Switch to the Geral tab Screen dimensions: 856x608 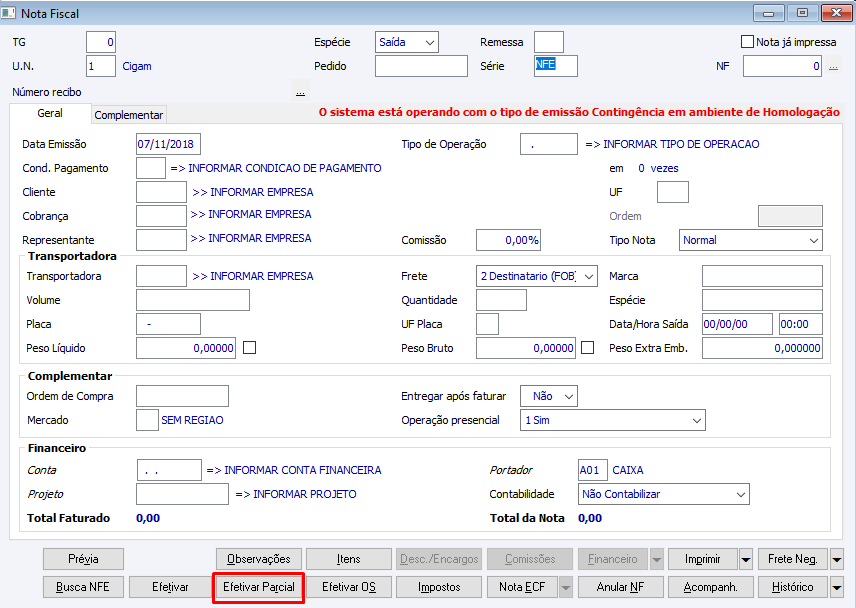tap(50, 114)
